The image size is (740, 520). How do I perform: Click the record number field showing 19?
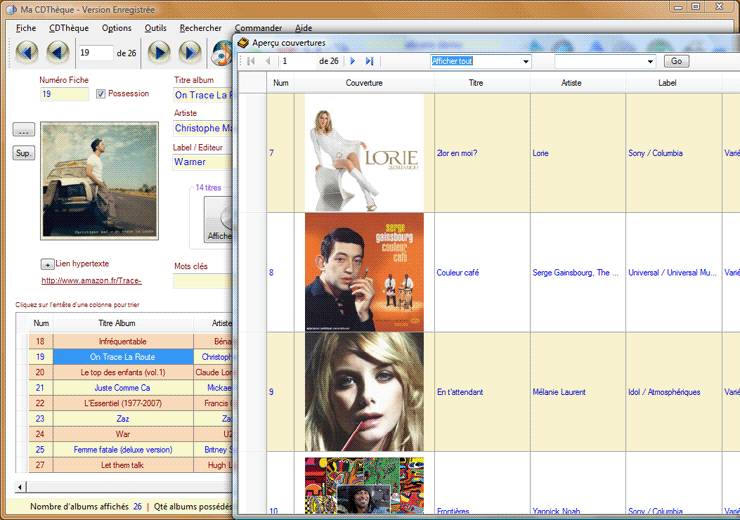pos(96,52)
